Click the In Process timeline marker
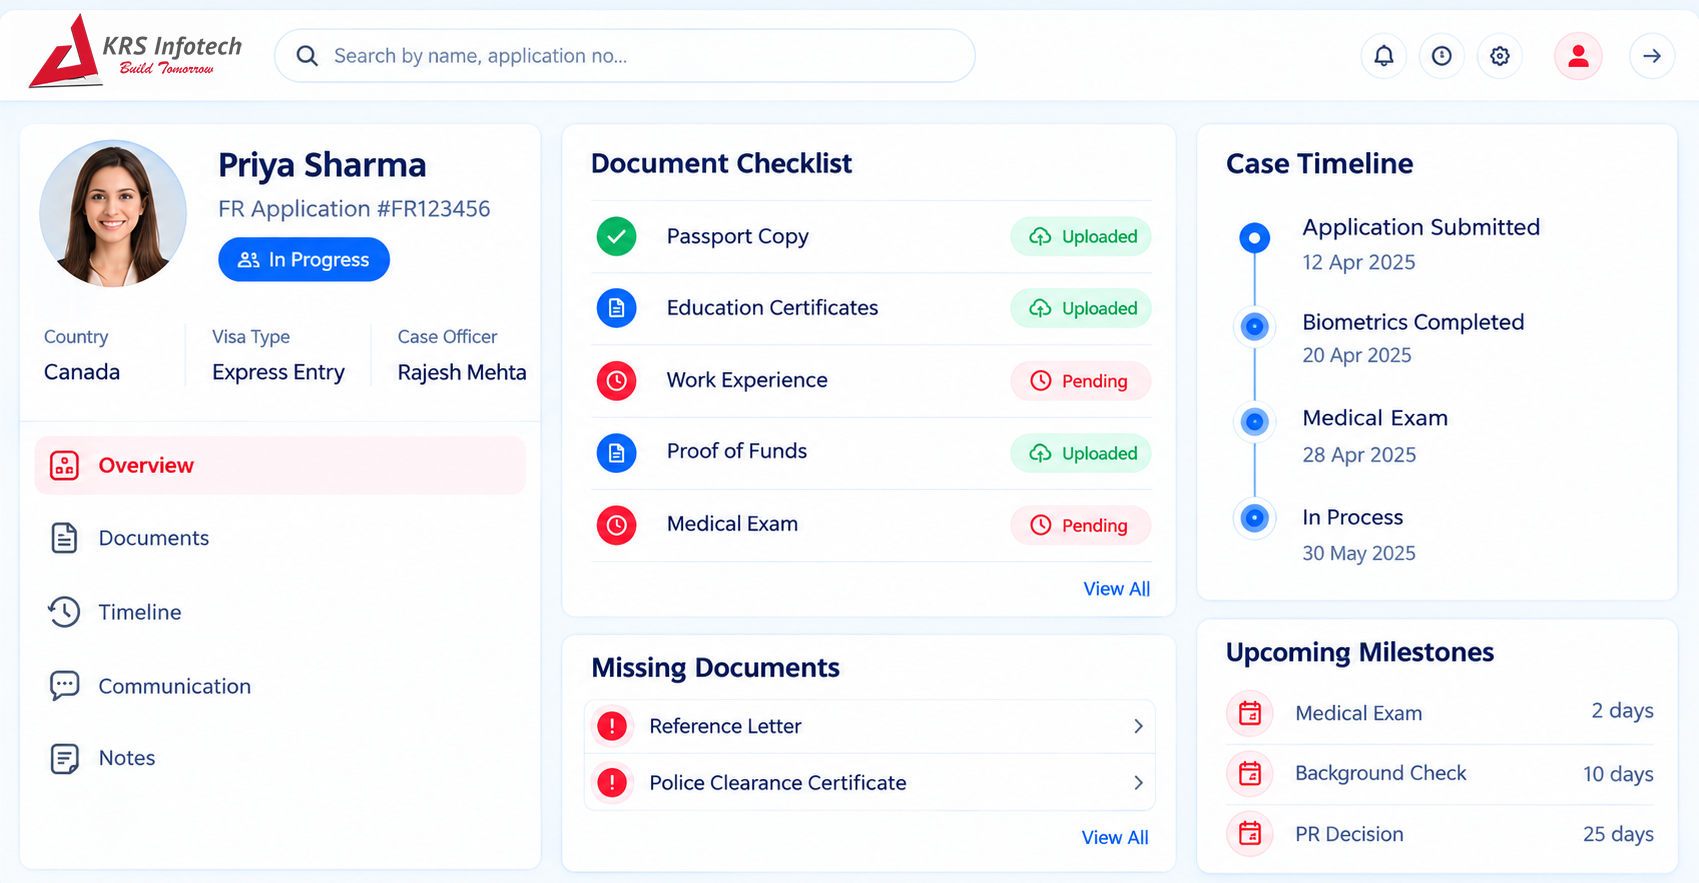Image resolution: width=1699 pixels, height=883 pixels. point(1255,518)
